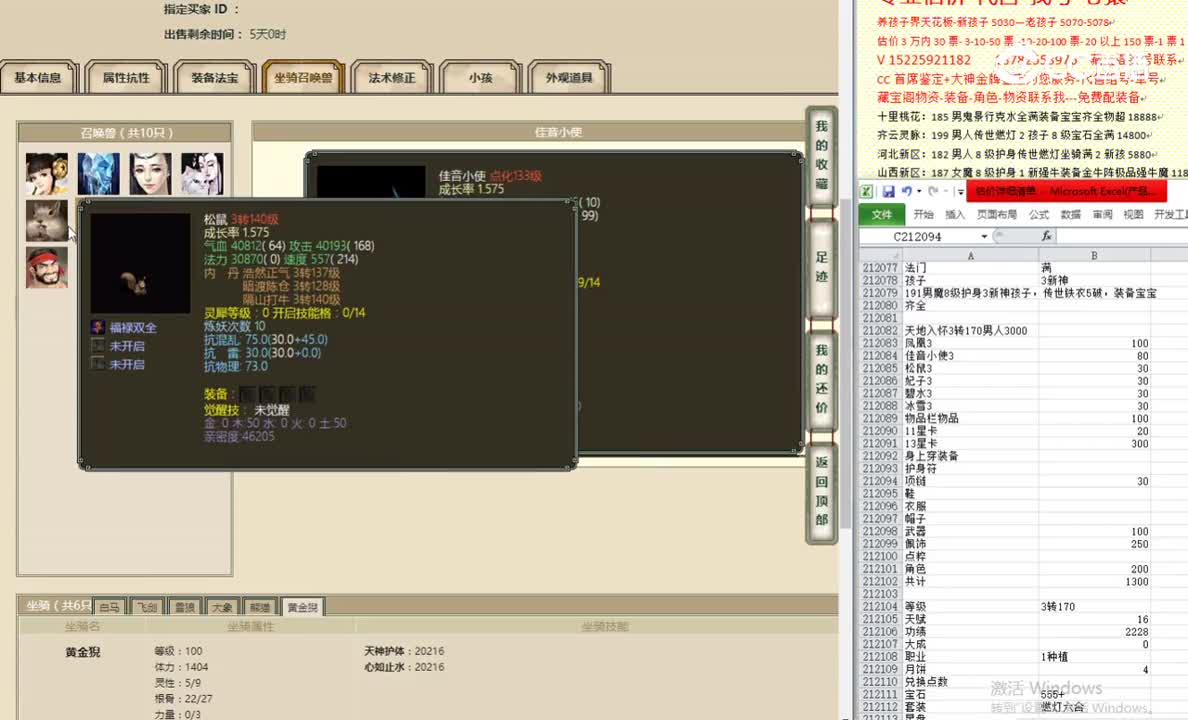Switch to the 小孩 tab

tap(480, 77)
